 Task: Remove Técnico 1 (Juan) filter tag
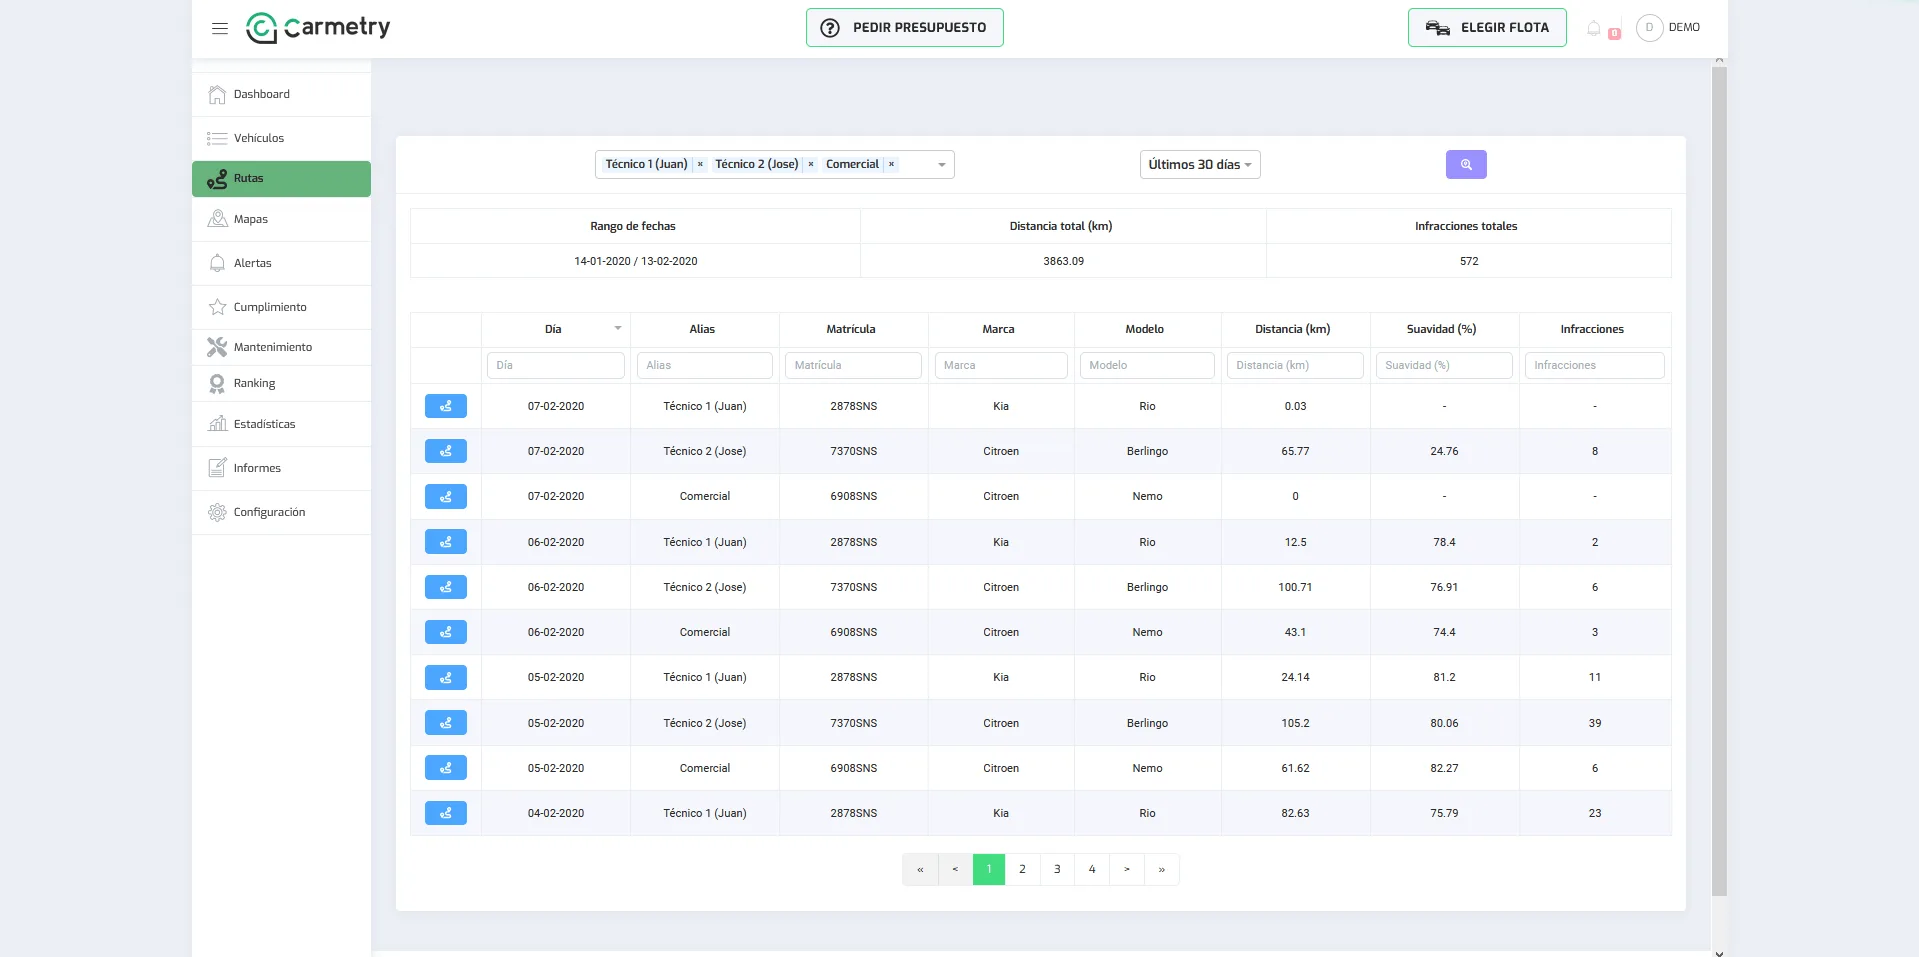coord(700,164)
